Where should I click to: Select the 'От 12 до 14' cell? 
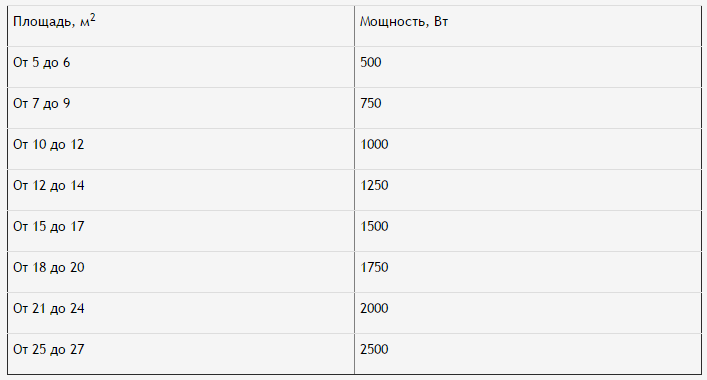pos(181,190)
